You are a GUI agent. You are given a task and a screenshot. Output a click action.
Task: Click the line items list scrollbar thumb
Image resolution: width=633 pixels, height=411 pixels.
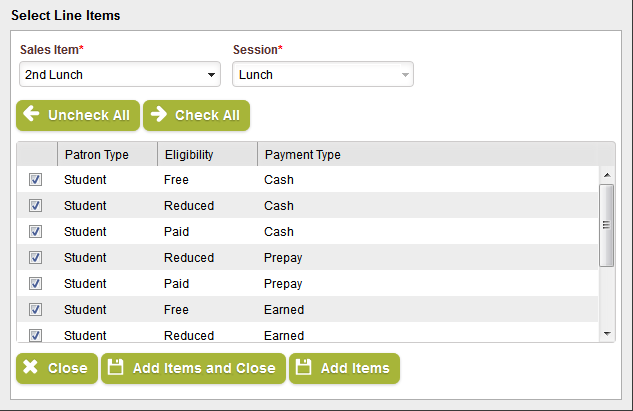pyautogui.click(x=606, y=225)
